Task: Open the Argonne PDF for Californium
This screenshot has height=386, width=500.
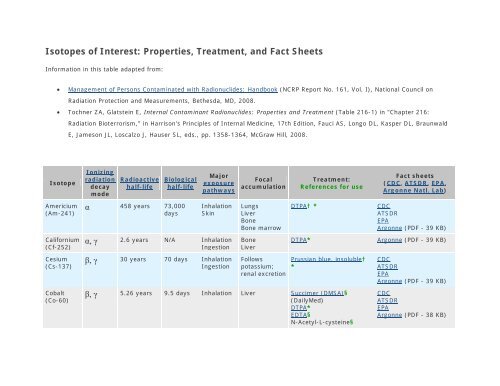Action: [389, 240]
